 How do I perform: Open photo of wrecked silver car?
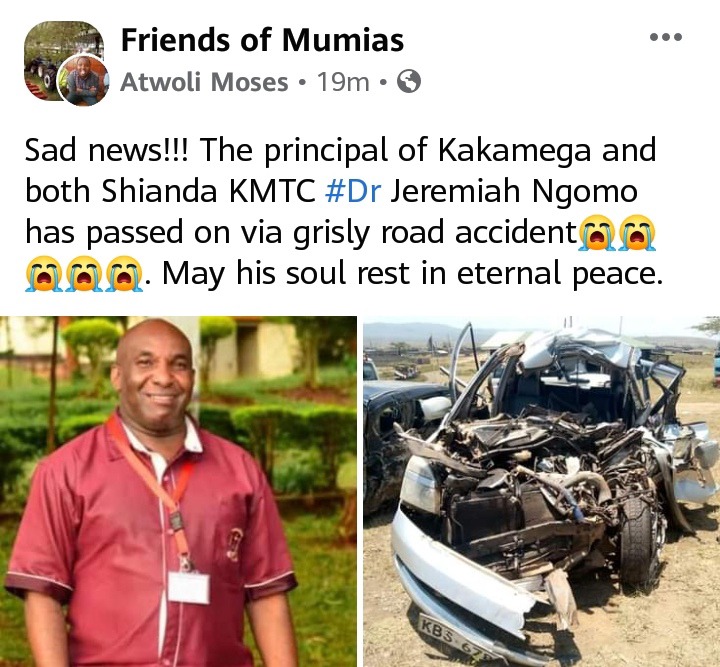click(541, 491)
